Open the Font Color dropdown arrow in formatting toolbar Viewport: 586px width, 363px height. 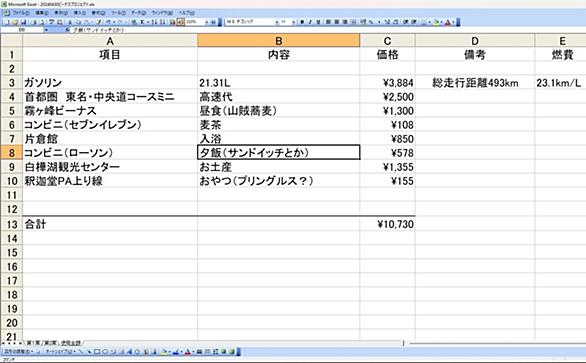[453, 22]
